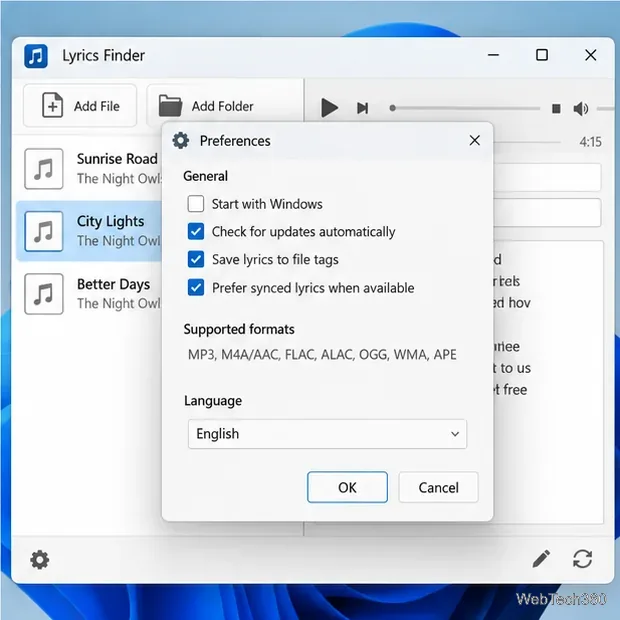This screenshot has width=620, height=620.
Task: Maximize the Lyrics Finder window
Action: [542, 55]
